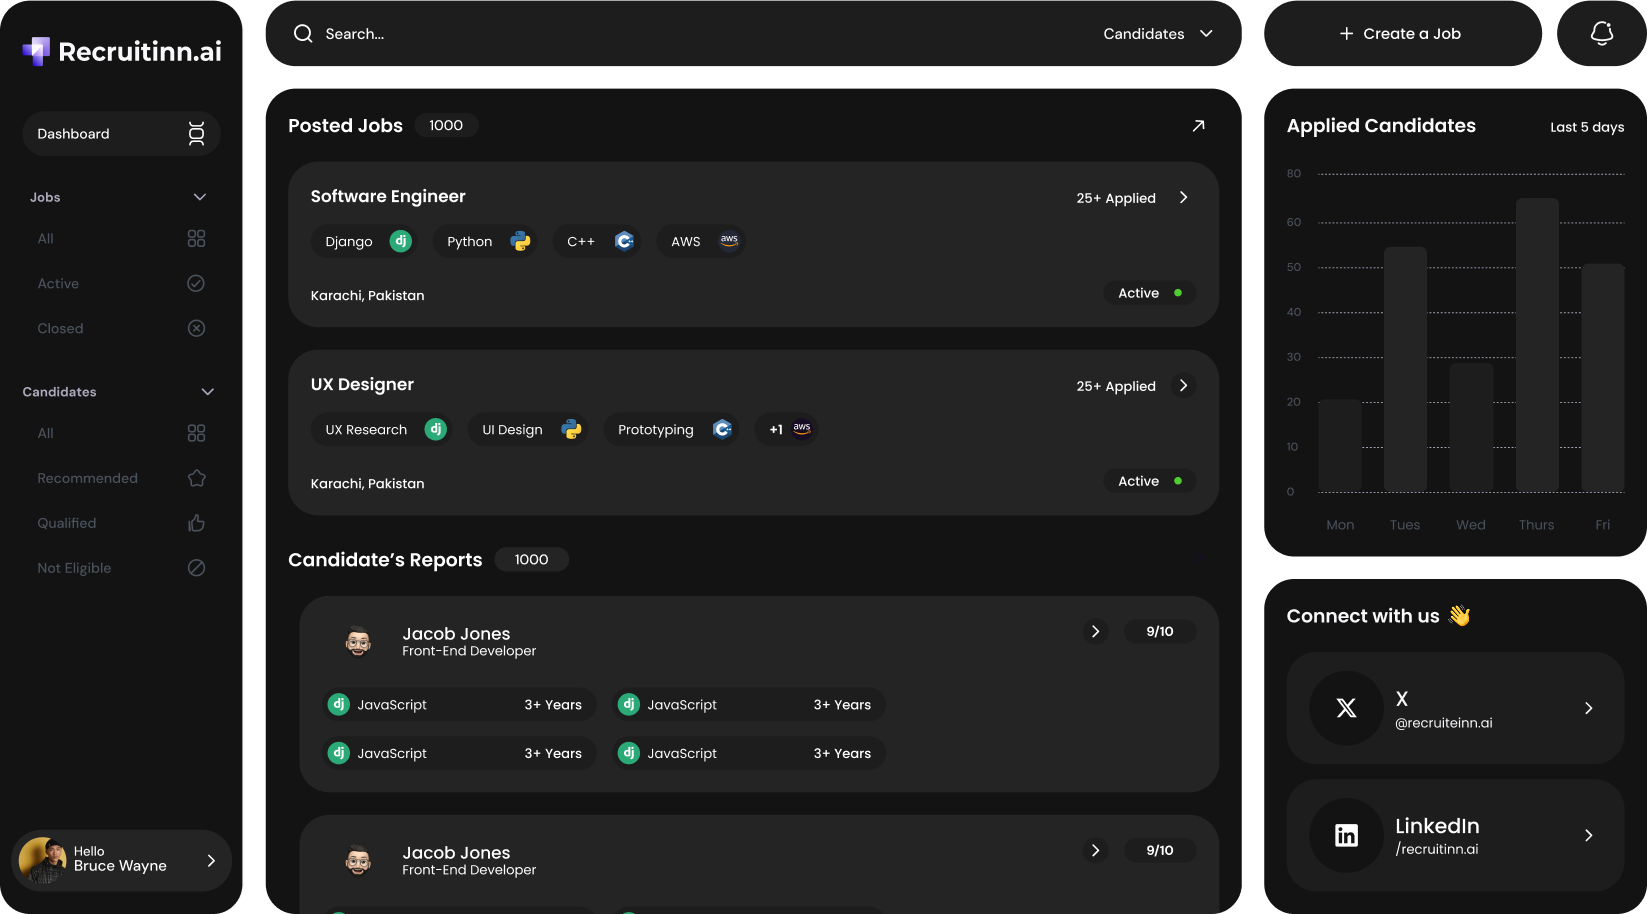The image size is (1647, 914).
Task: Expand Jacob Jones's candidate report
Action: coord(1095,631)
